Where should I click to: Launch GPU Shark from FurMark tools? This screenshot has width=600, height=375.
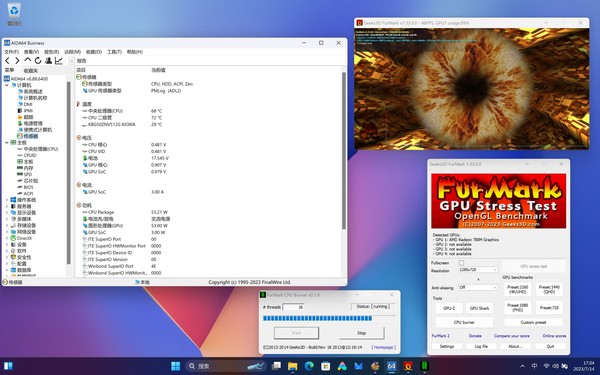click(479, 308)
